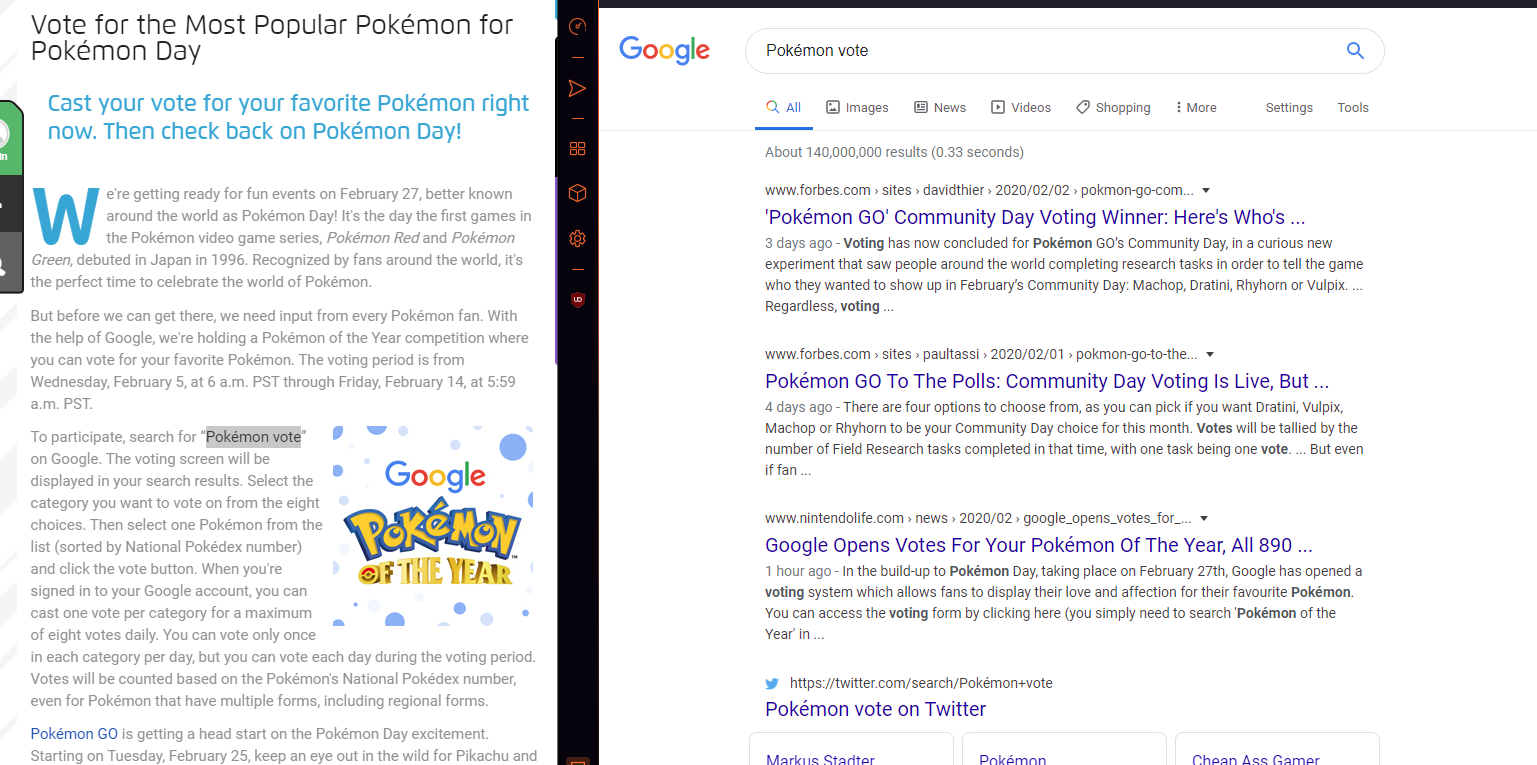Click the forbes.com paultassi breadcrumb URL
The height and width of the screenshot is (765, 1537).
click(x=981, y=354)
